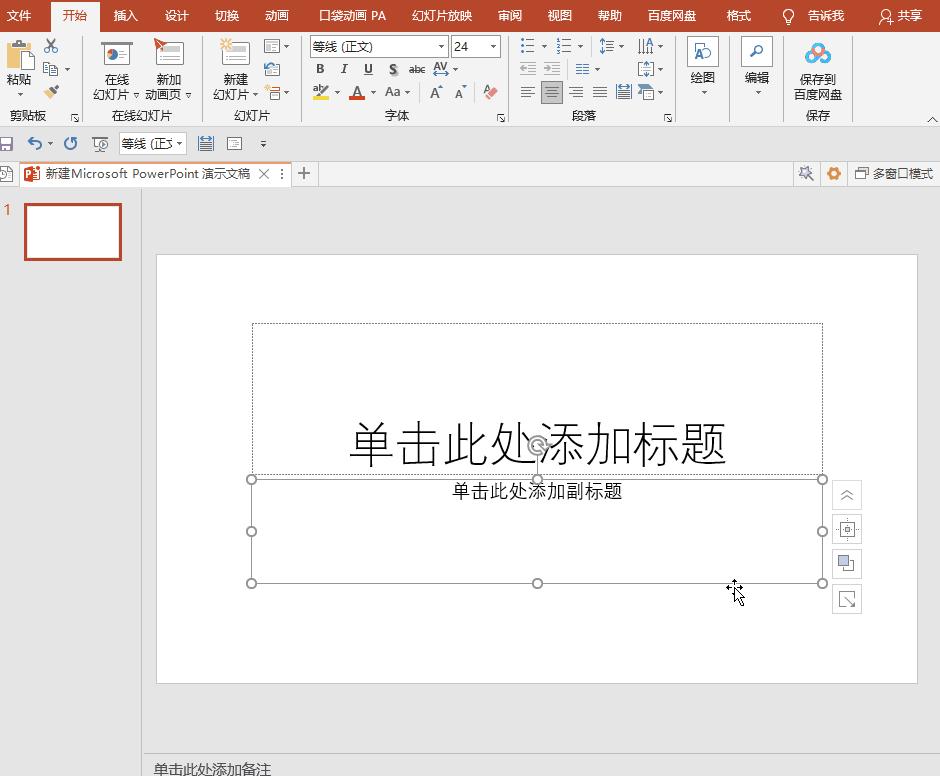940x776 pixels.
Task: Select slide 1 thumbnail in left pane
Action: [72, 231]
